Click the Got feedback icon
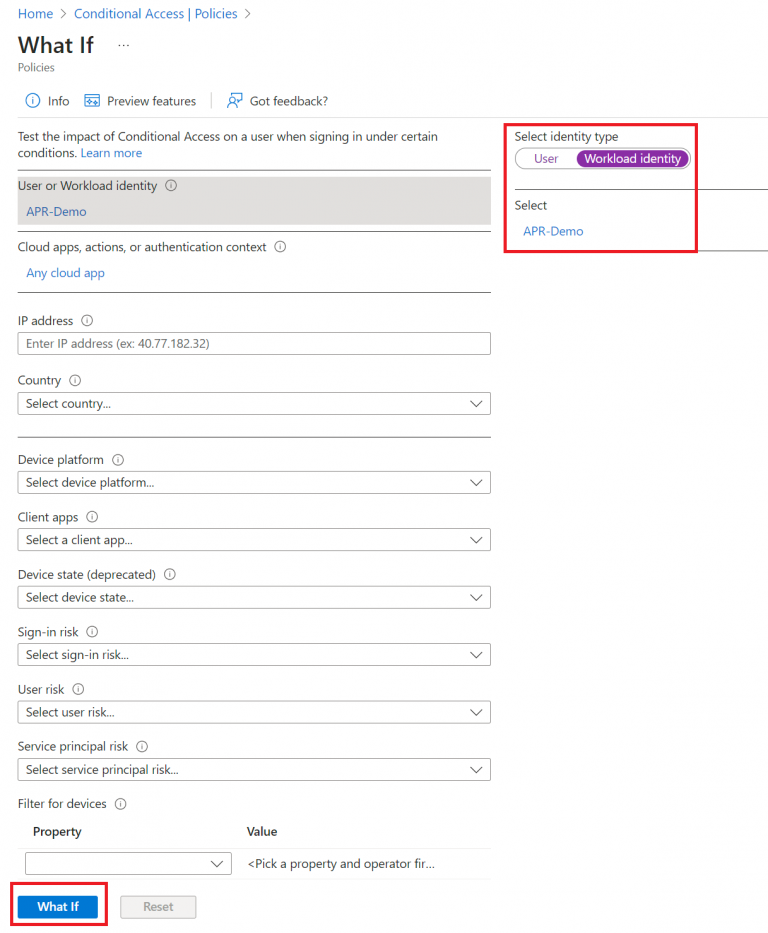This screenshot has height=933, width=768. tap(233, 100)
